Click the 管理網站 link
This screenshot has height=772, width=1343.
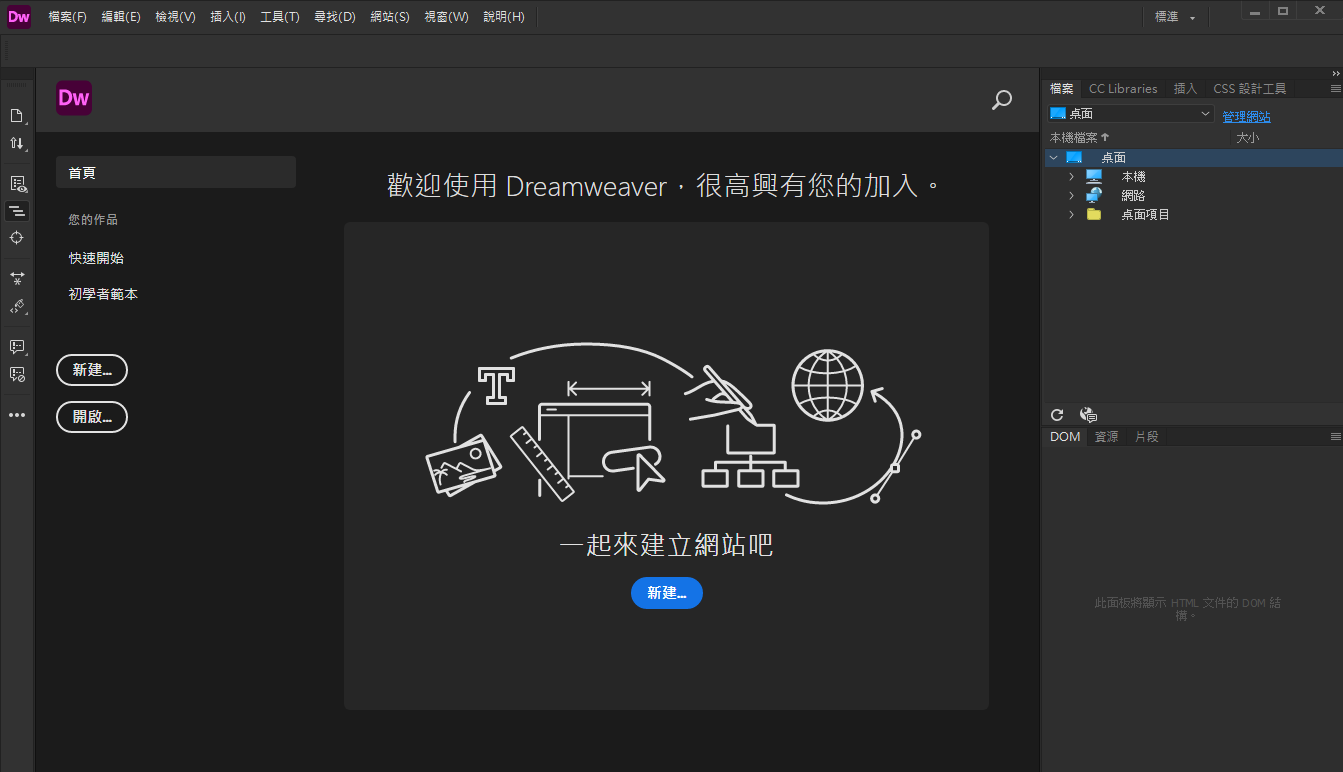coord(1246,117)
